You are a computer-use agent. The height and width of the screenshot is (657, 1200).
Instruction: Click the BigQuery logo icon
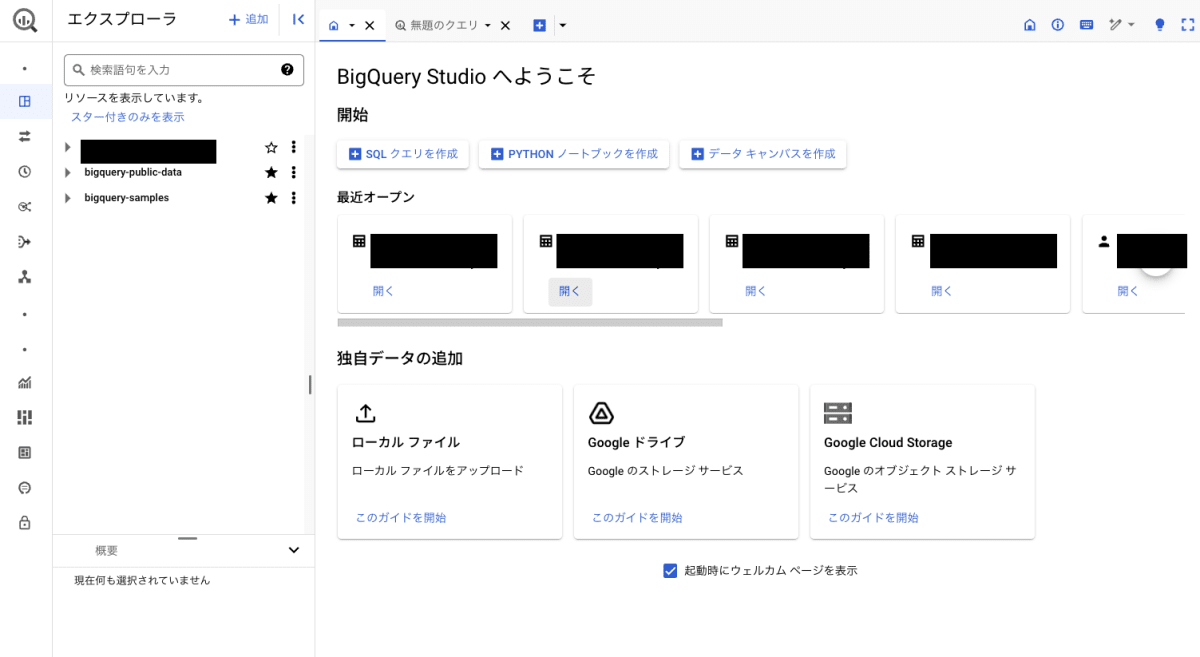click(25, 20)
